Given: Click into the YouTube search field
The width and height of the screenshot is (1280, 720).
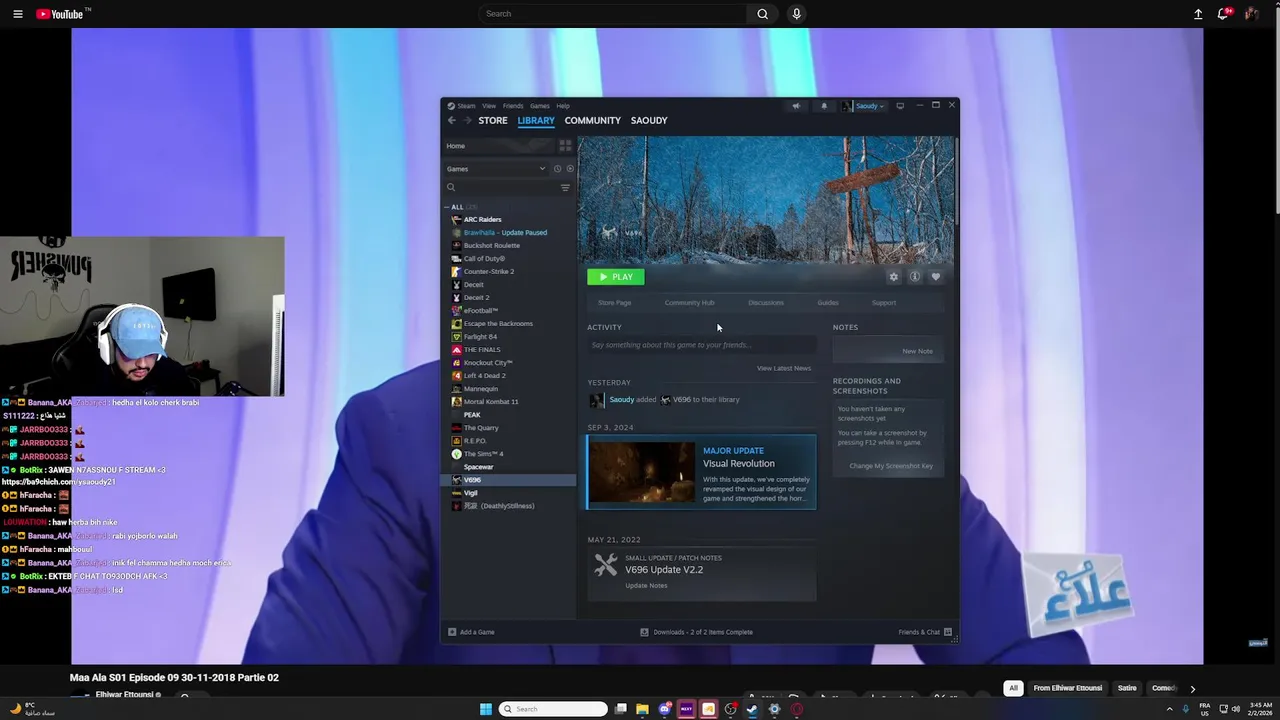Looking at the screenshot, I should (612, 14).
